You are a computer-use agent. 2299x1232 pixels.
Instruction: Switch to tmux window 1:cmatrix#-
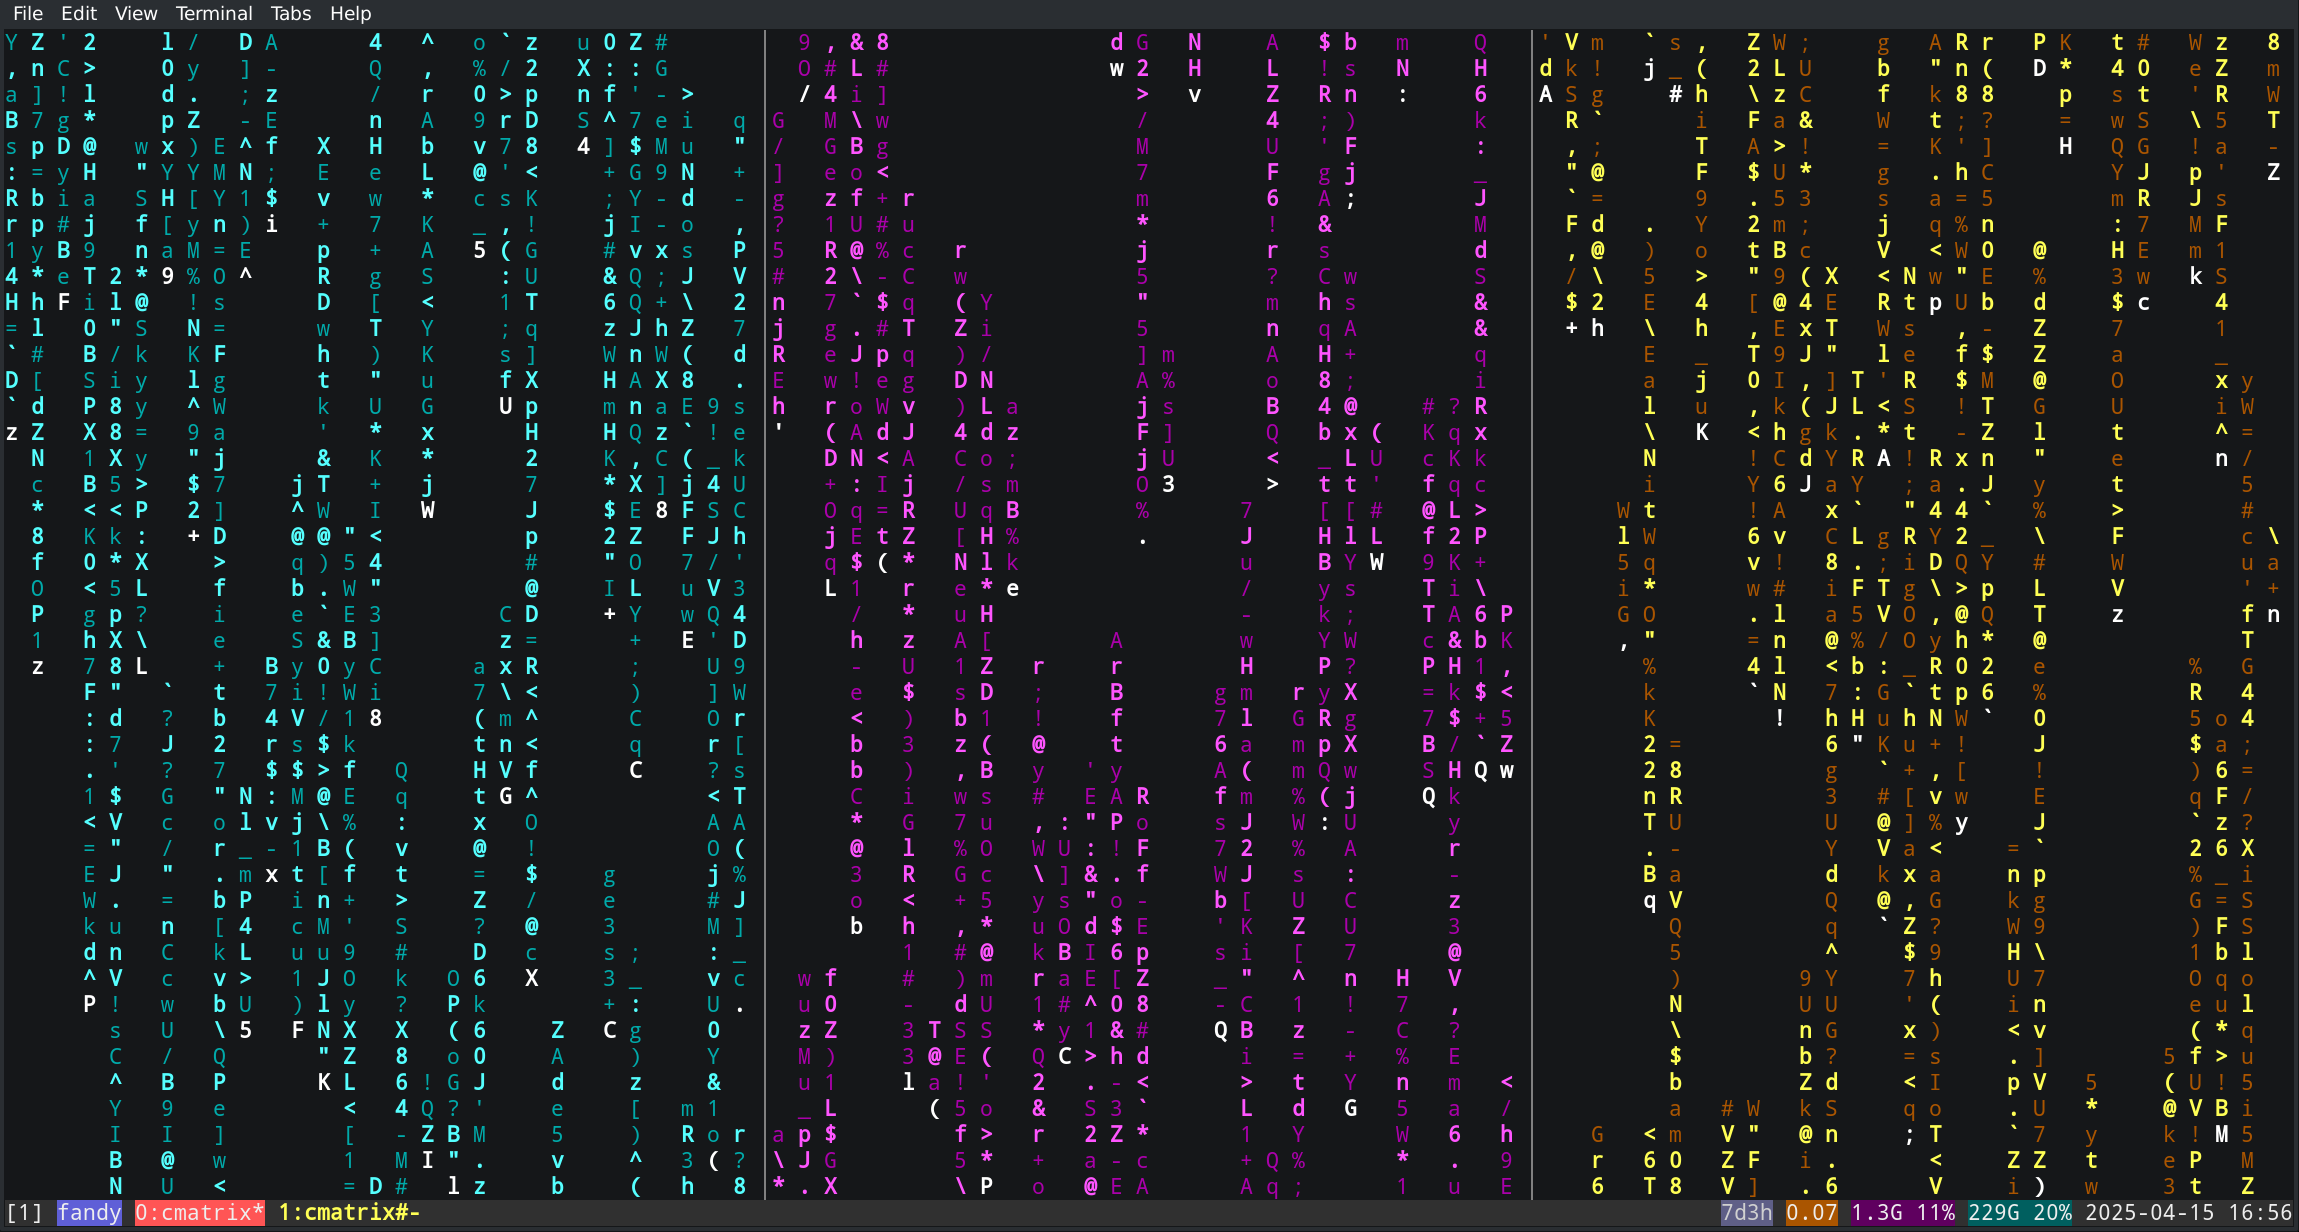349,1213
